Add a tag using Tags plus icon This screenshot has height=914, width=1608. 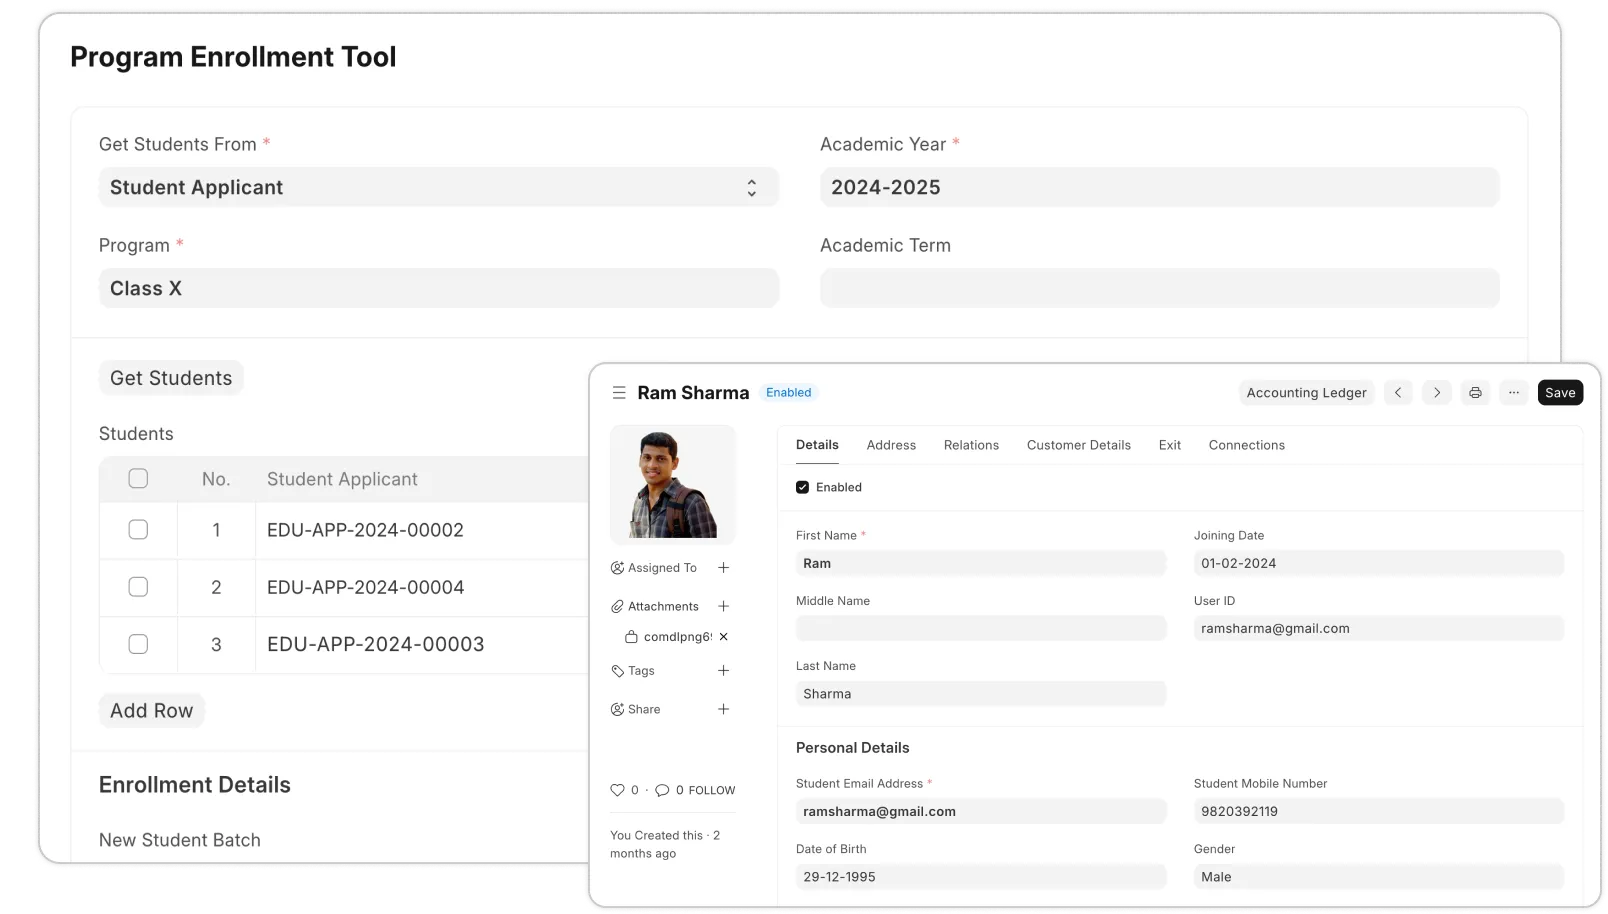[723, 671]
